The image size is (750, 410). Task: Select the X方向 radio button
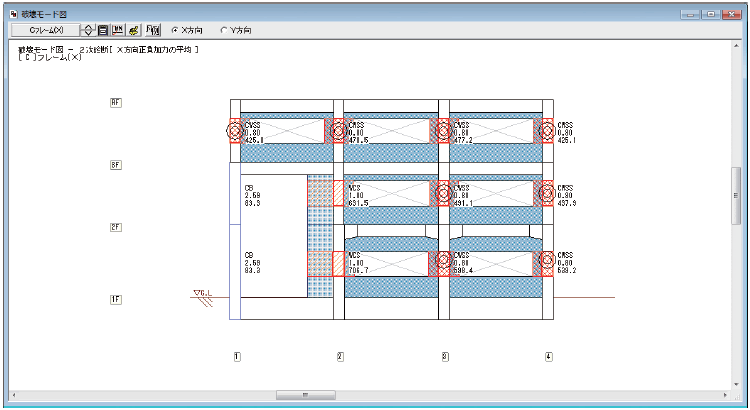[x=175, y=30]
